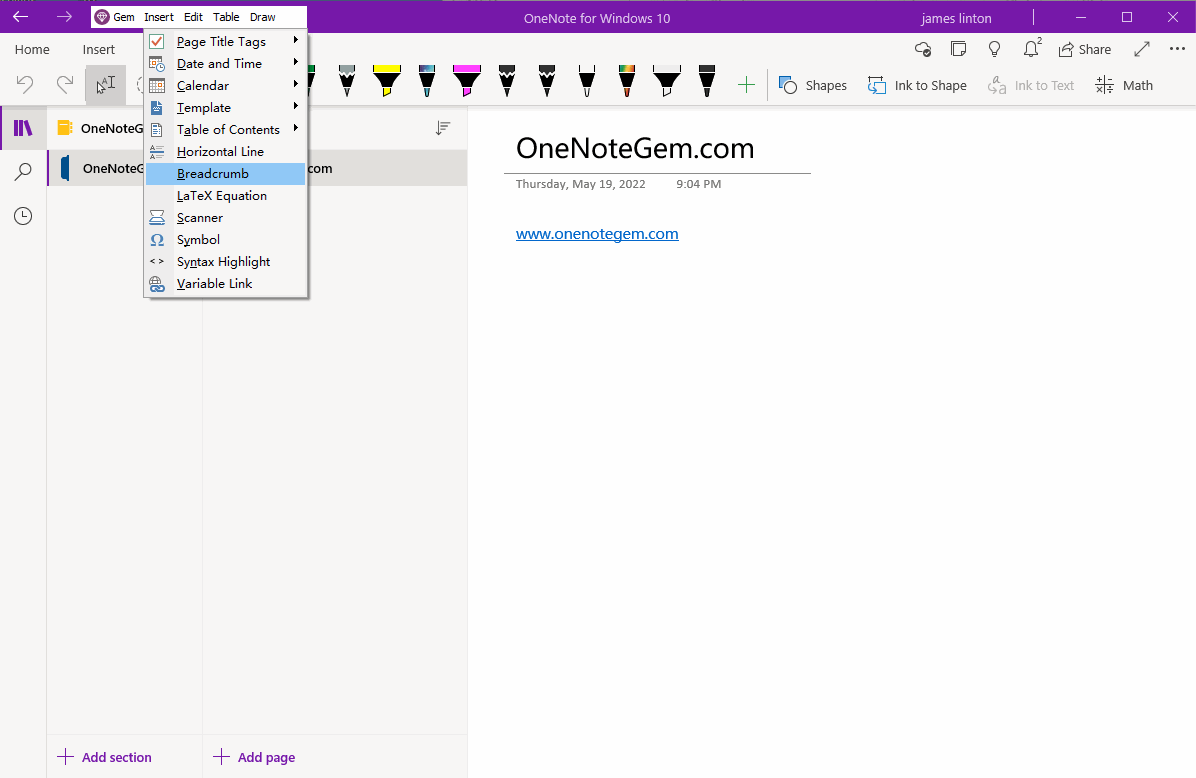
Task: Go forward with the right arrow
Action: (x=64, y=17)
